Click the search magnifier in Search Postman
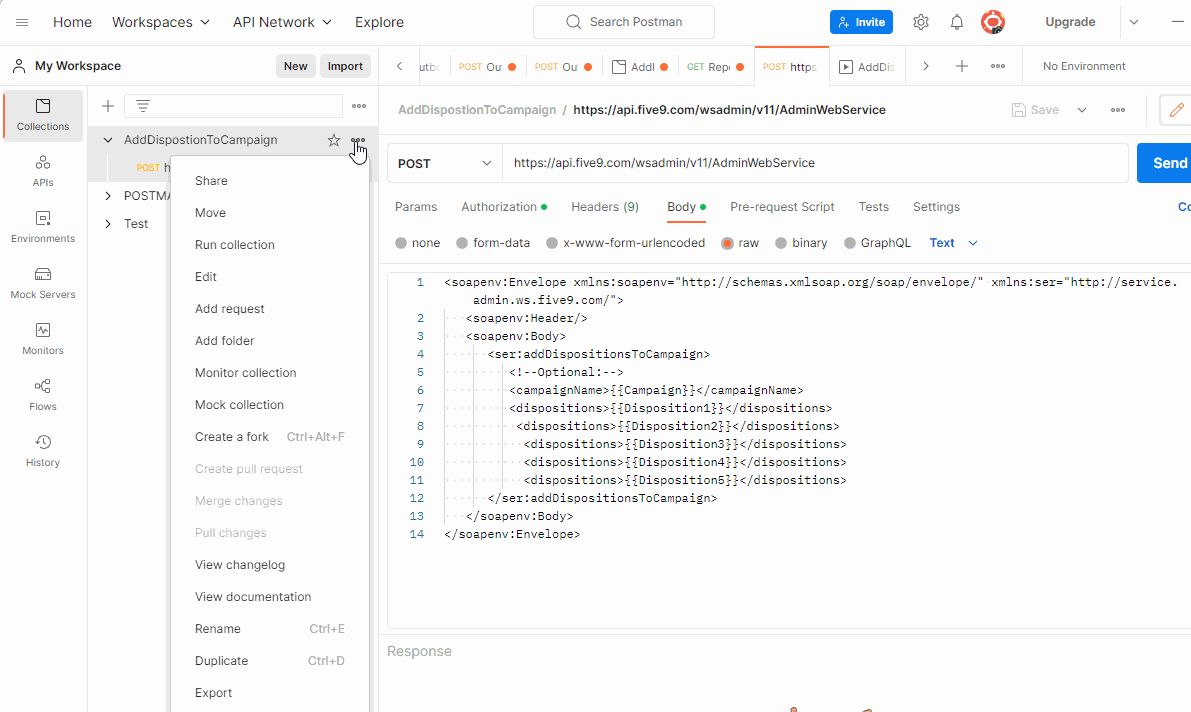 pyautogui.click(x=573, y=22)
